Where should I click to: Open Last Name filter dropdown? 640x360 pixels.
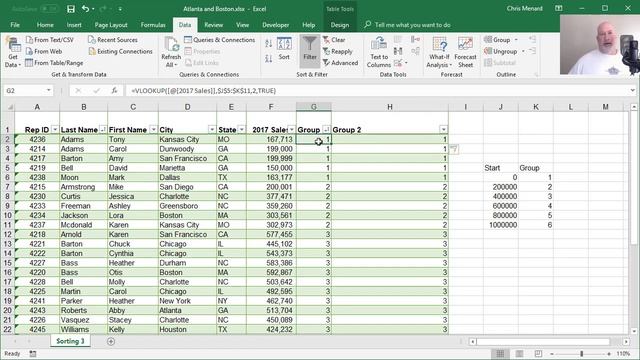(103, 130)
